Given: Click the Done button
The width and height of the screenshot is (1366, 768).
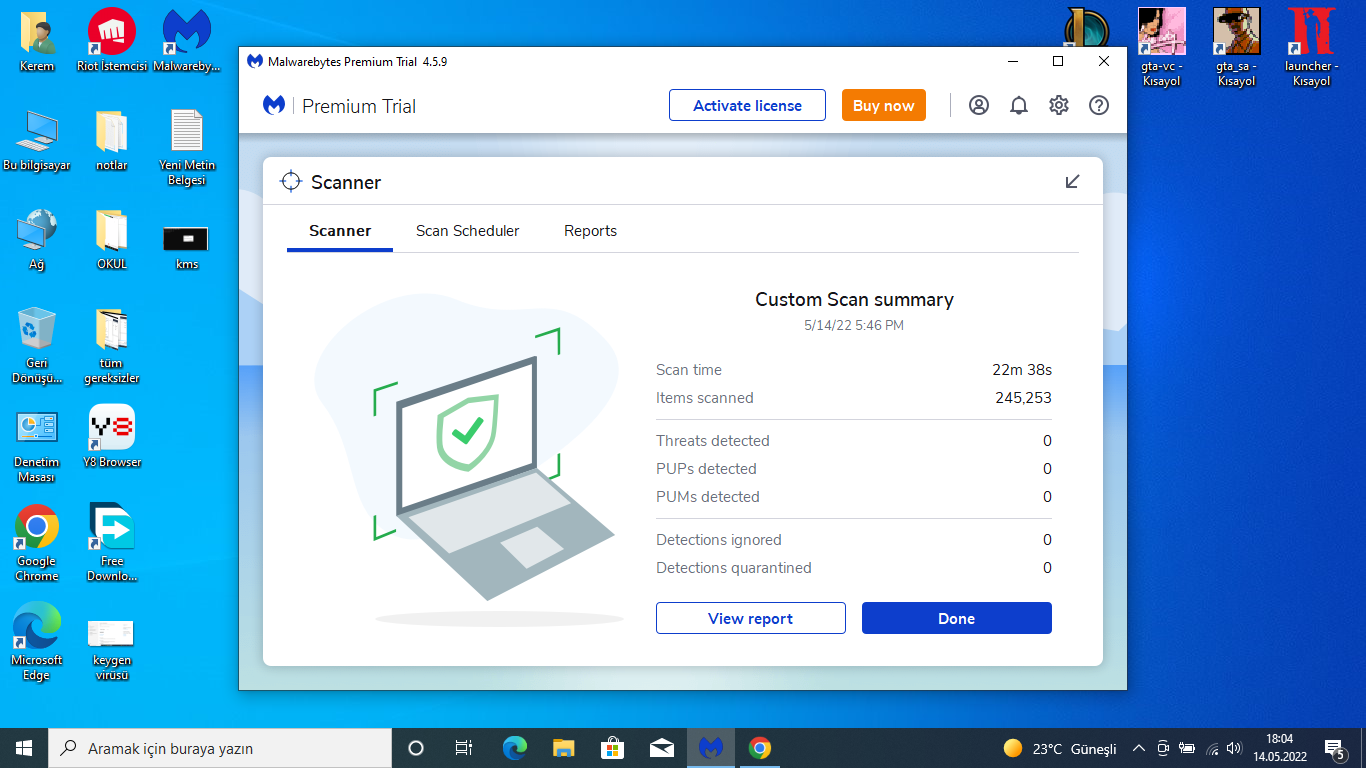Looking at the screenshot, I should click(x=957, y=618).
